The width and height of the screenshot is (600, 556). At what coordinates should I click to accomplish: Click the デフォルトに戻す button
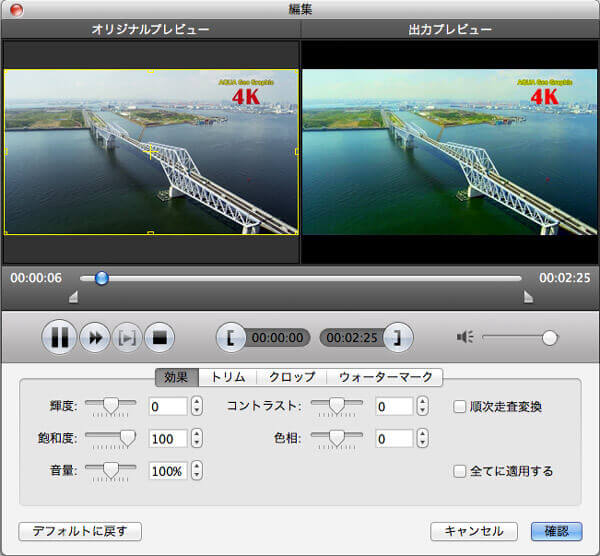tap(80, 531)
